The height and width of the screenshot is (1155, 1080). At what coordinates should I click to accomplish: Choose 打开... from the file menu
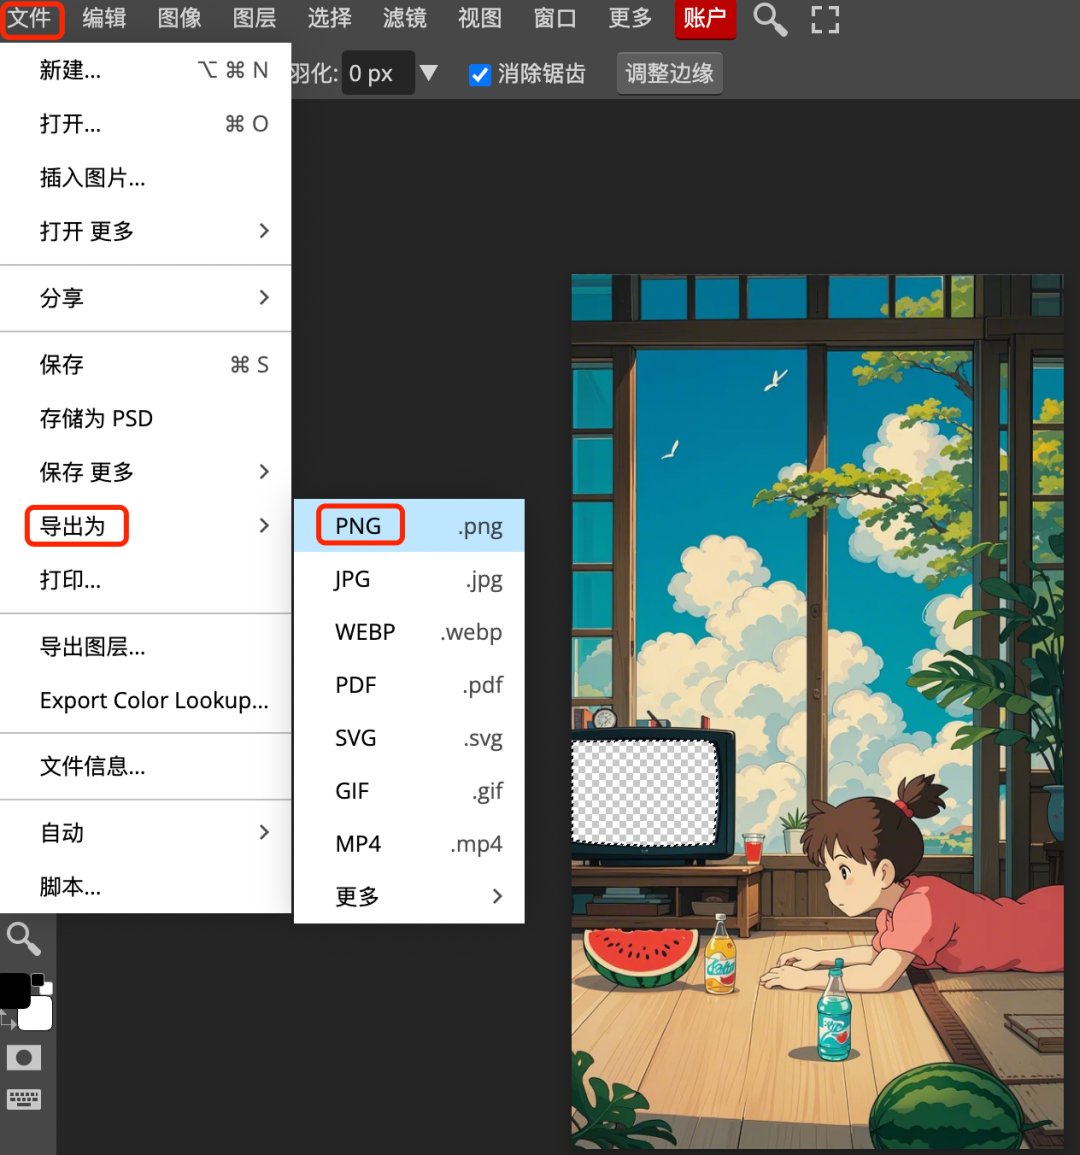[146, 124]
